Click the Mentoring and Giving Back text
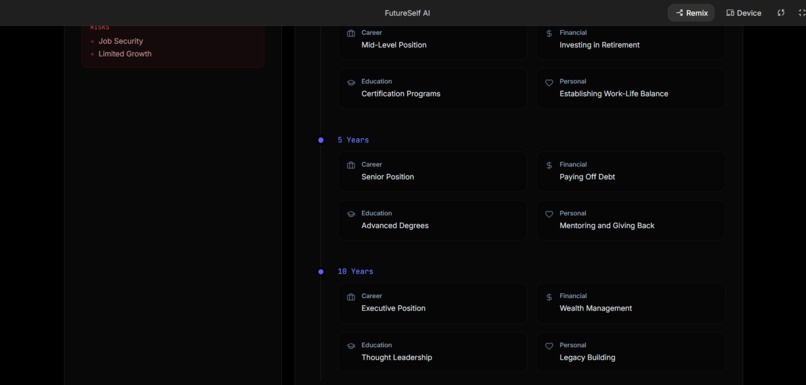Viewport: 806px width, 385px height. (607, 226)
